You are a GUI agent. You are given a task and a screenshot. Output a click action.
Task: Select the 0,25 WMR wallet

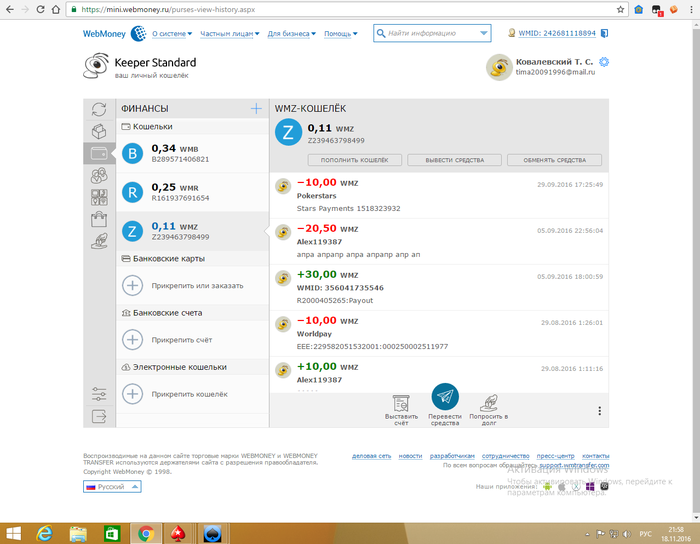192,192
